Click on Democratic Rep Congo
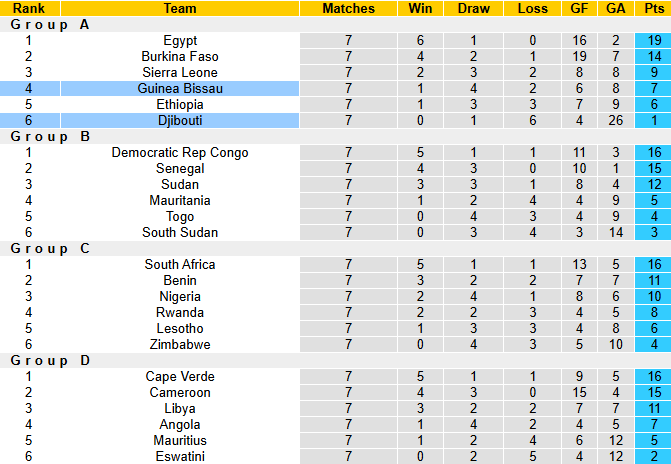The image size is (671, 464). tap(180, 153)
